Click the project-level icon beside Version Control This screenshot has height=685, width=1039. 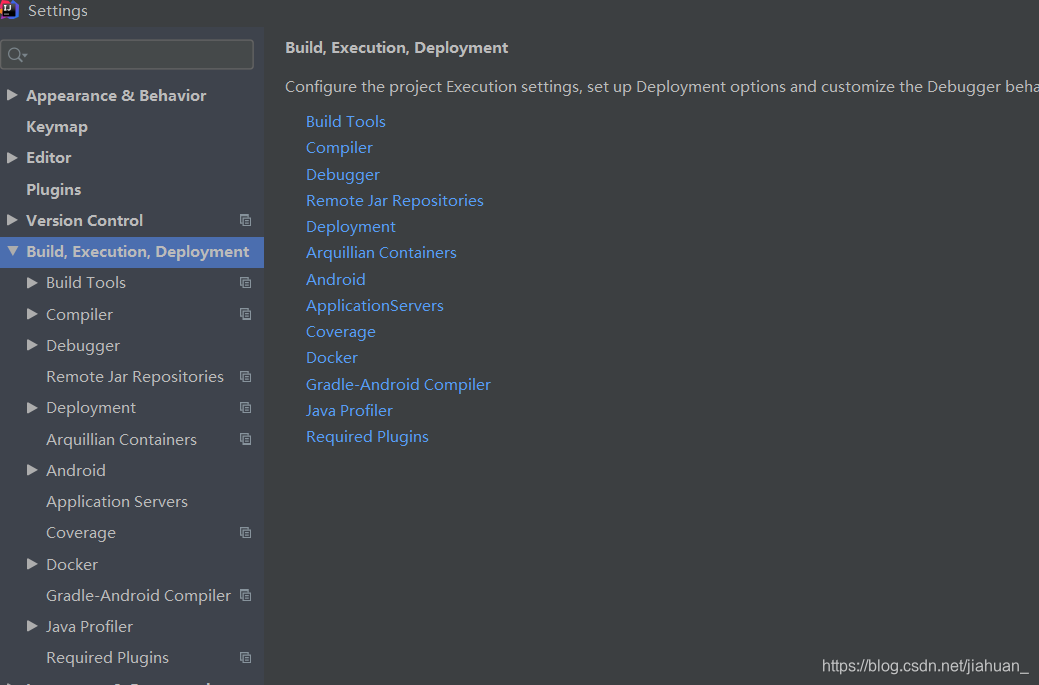pos(246,220)
